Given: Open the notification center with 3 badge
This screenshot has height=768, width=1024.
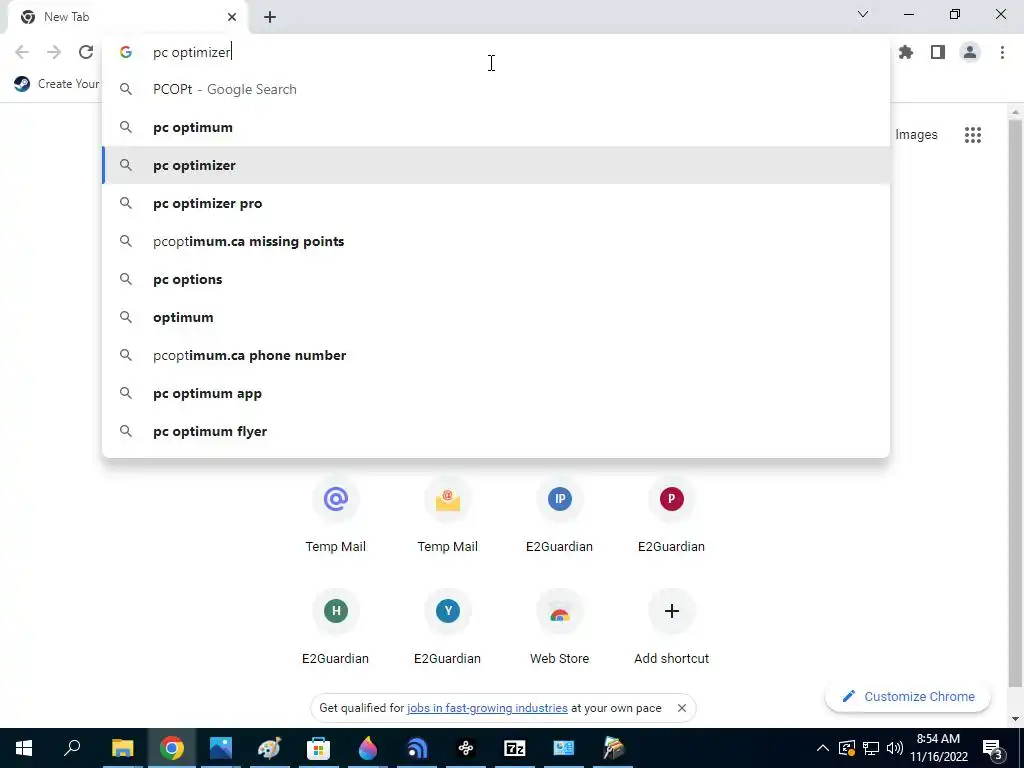Looking at the screenshot, I should click(993, 748).
